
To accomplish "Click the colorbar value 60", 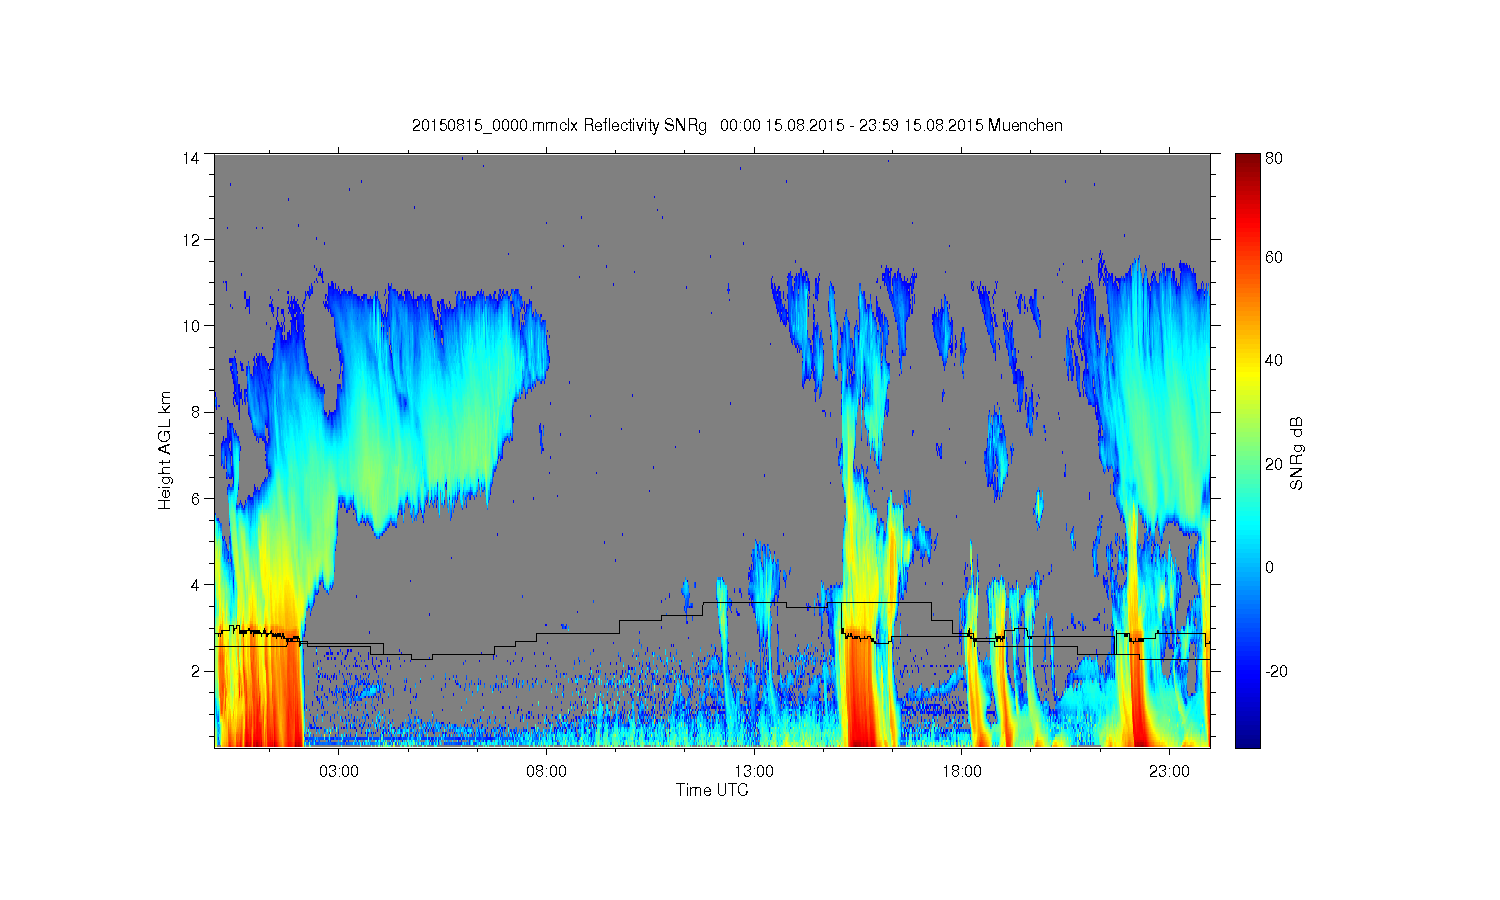I will (1274, 258).
